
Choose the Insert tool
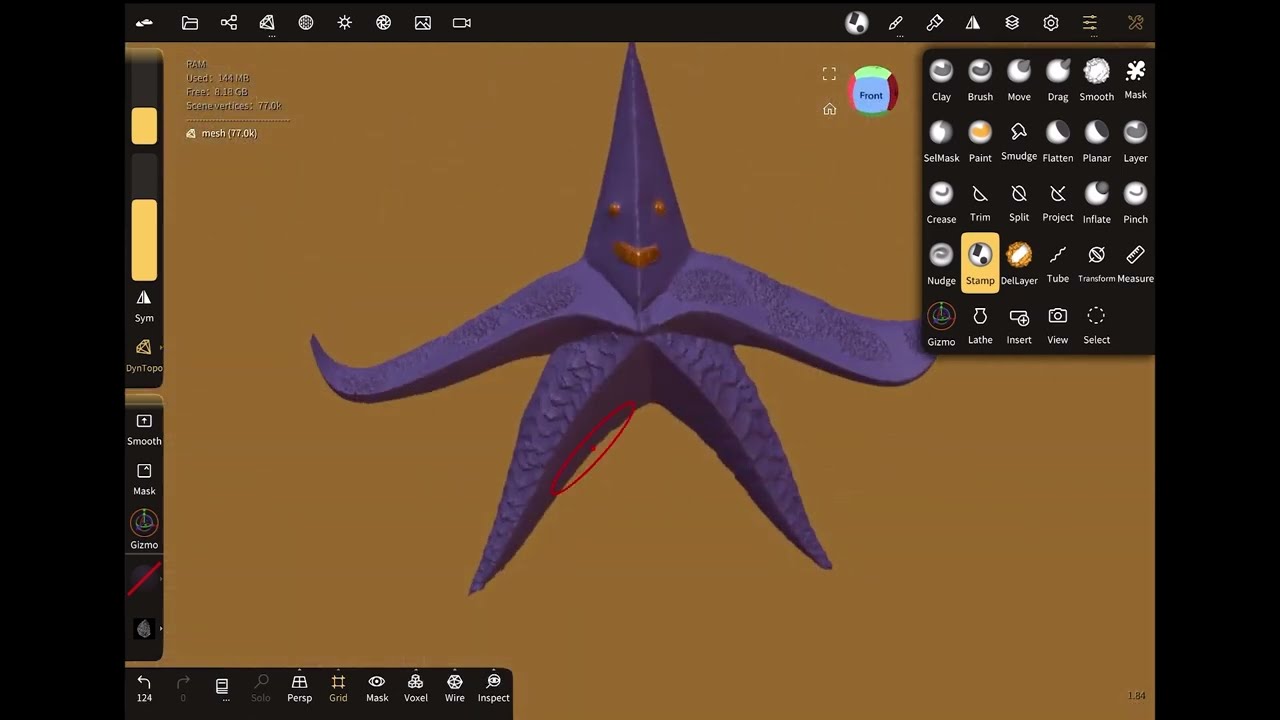[1019, 325]
